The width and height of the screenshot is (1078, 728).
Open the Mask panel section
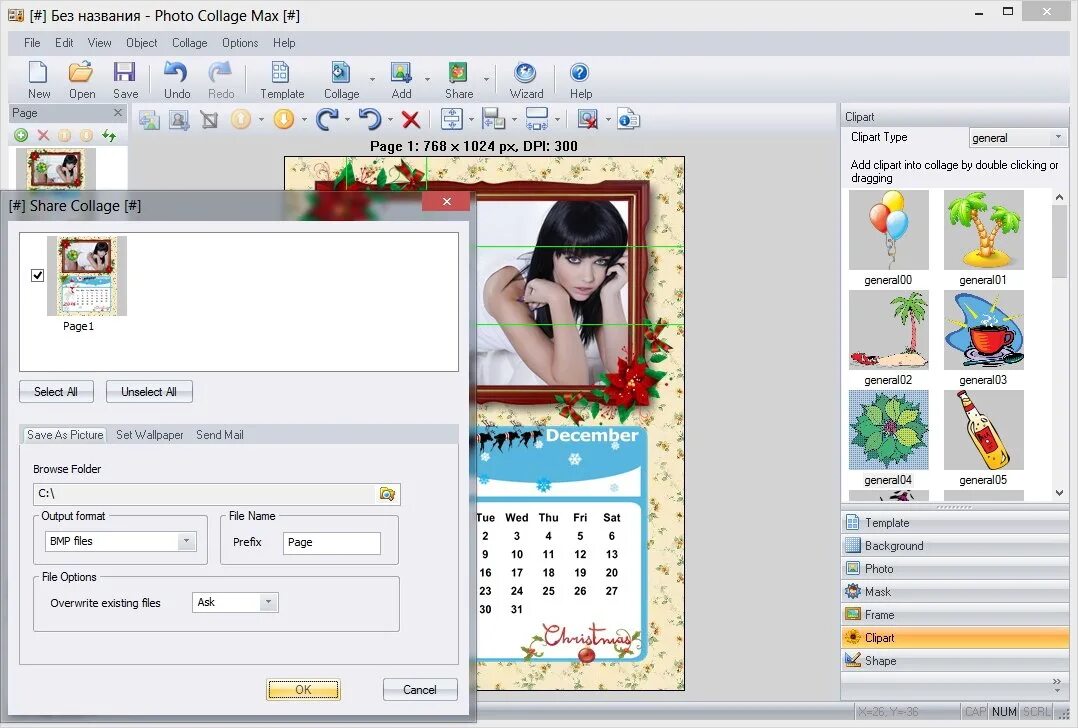pos(955,591)
